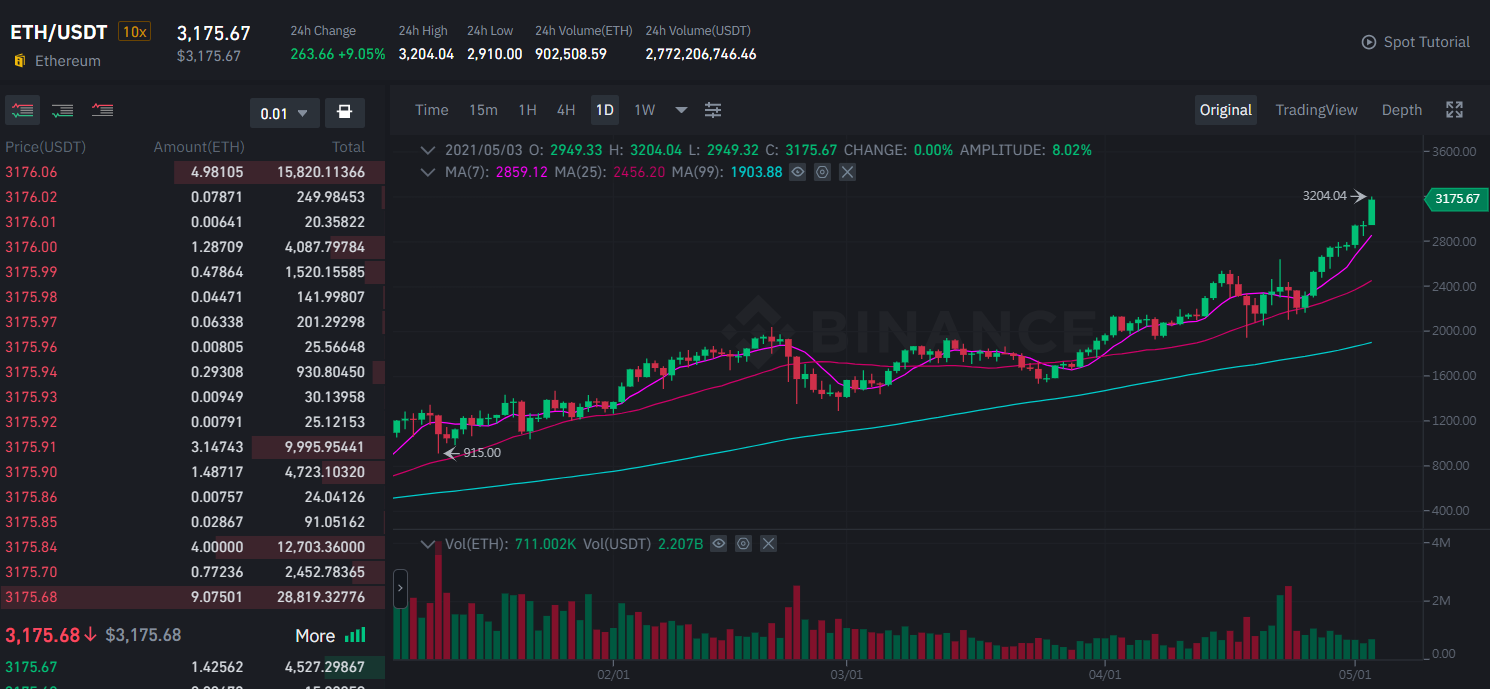Select the ask row priced 3175.99
Screen dimensions: 1490x689
195,272
